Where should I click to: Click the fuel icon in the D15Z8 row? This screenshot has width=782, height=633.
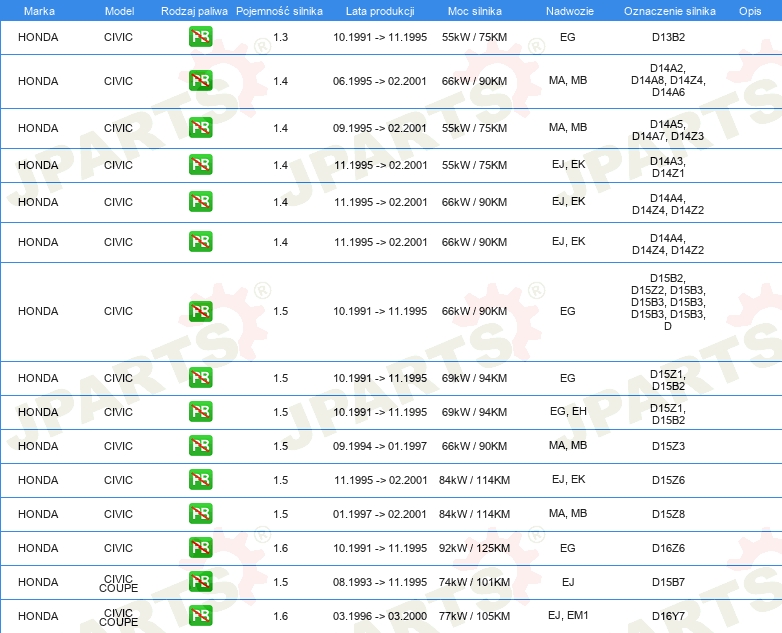point(200,514)
